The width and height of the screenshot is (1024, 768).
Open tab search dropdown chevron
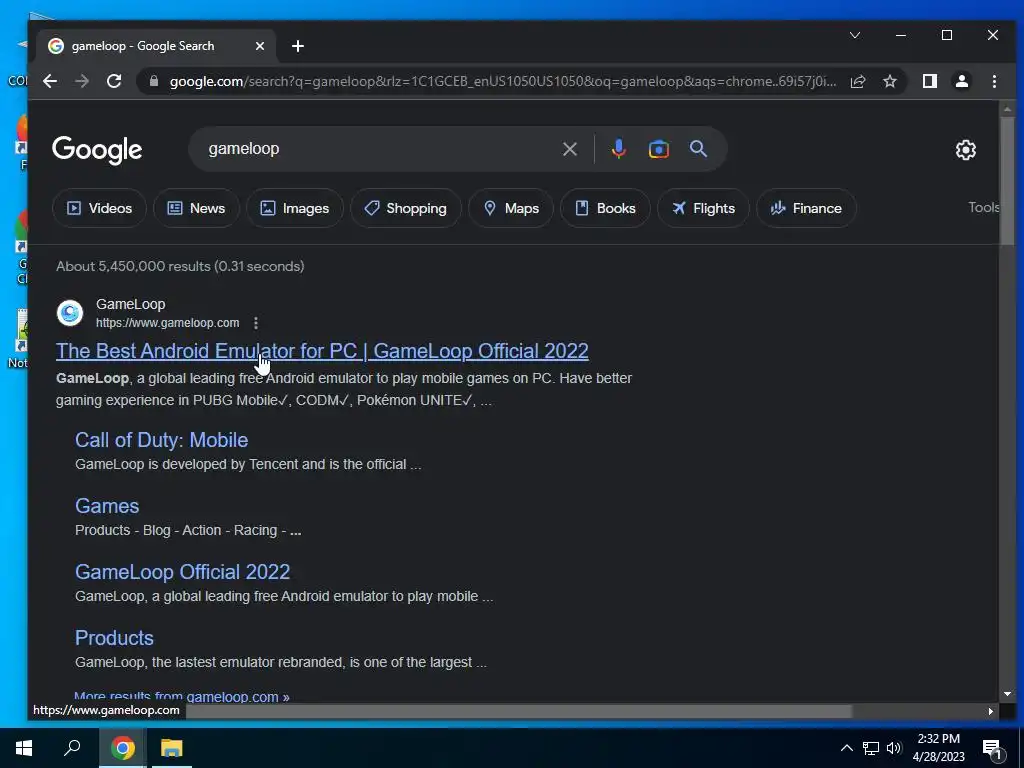tap(855, 35)
